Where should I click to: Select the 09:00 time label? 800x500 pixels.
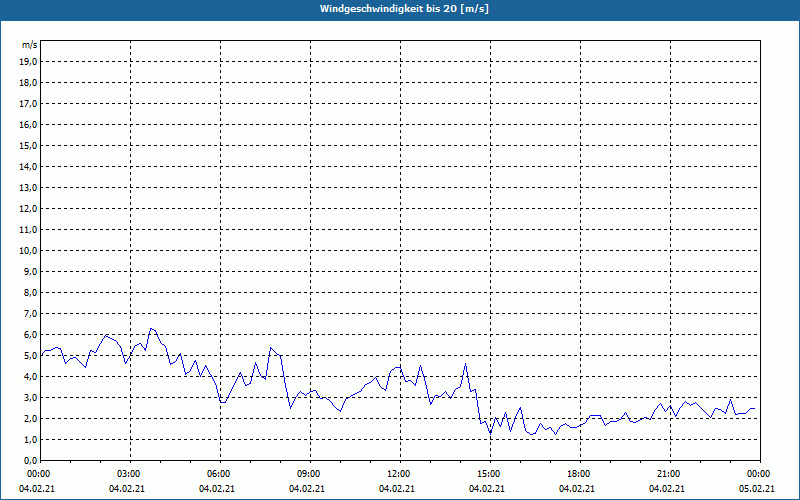[x=310, y=474]
